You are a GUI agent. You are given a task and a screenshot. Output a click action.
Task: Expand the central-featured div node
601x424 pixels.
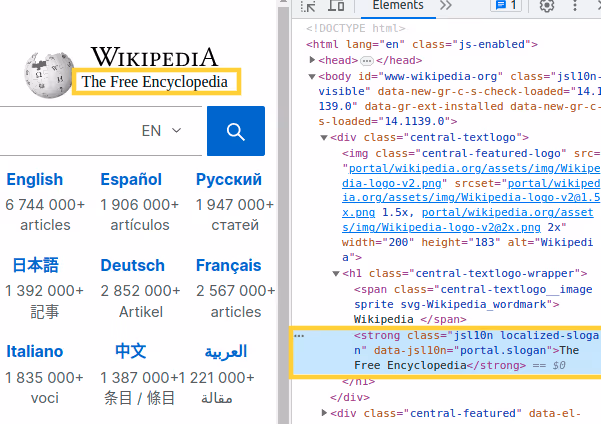click(324, 413)
